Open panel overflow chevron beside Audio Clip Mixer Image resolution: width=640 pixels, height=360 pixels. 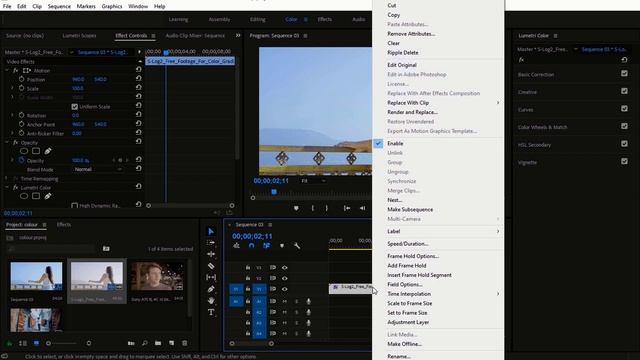pos(238,36)
